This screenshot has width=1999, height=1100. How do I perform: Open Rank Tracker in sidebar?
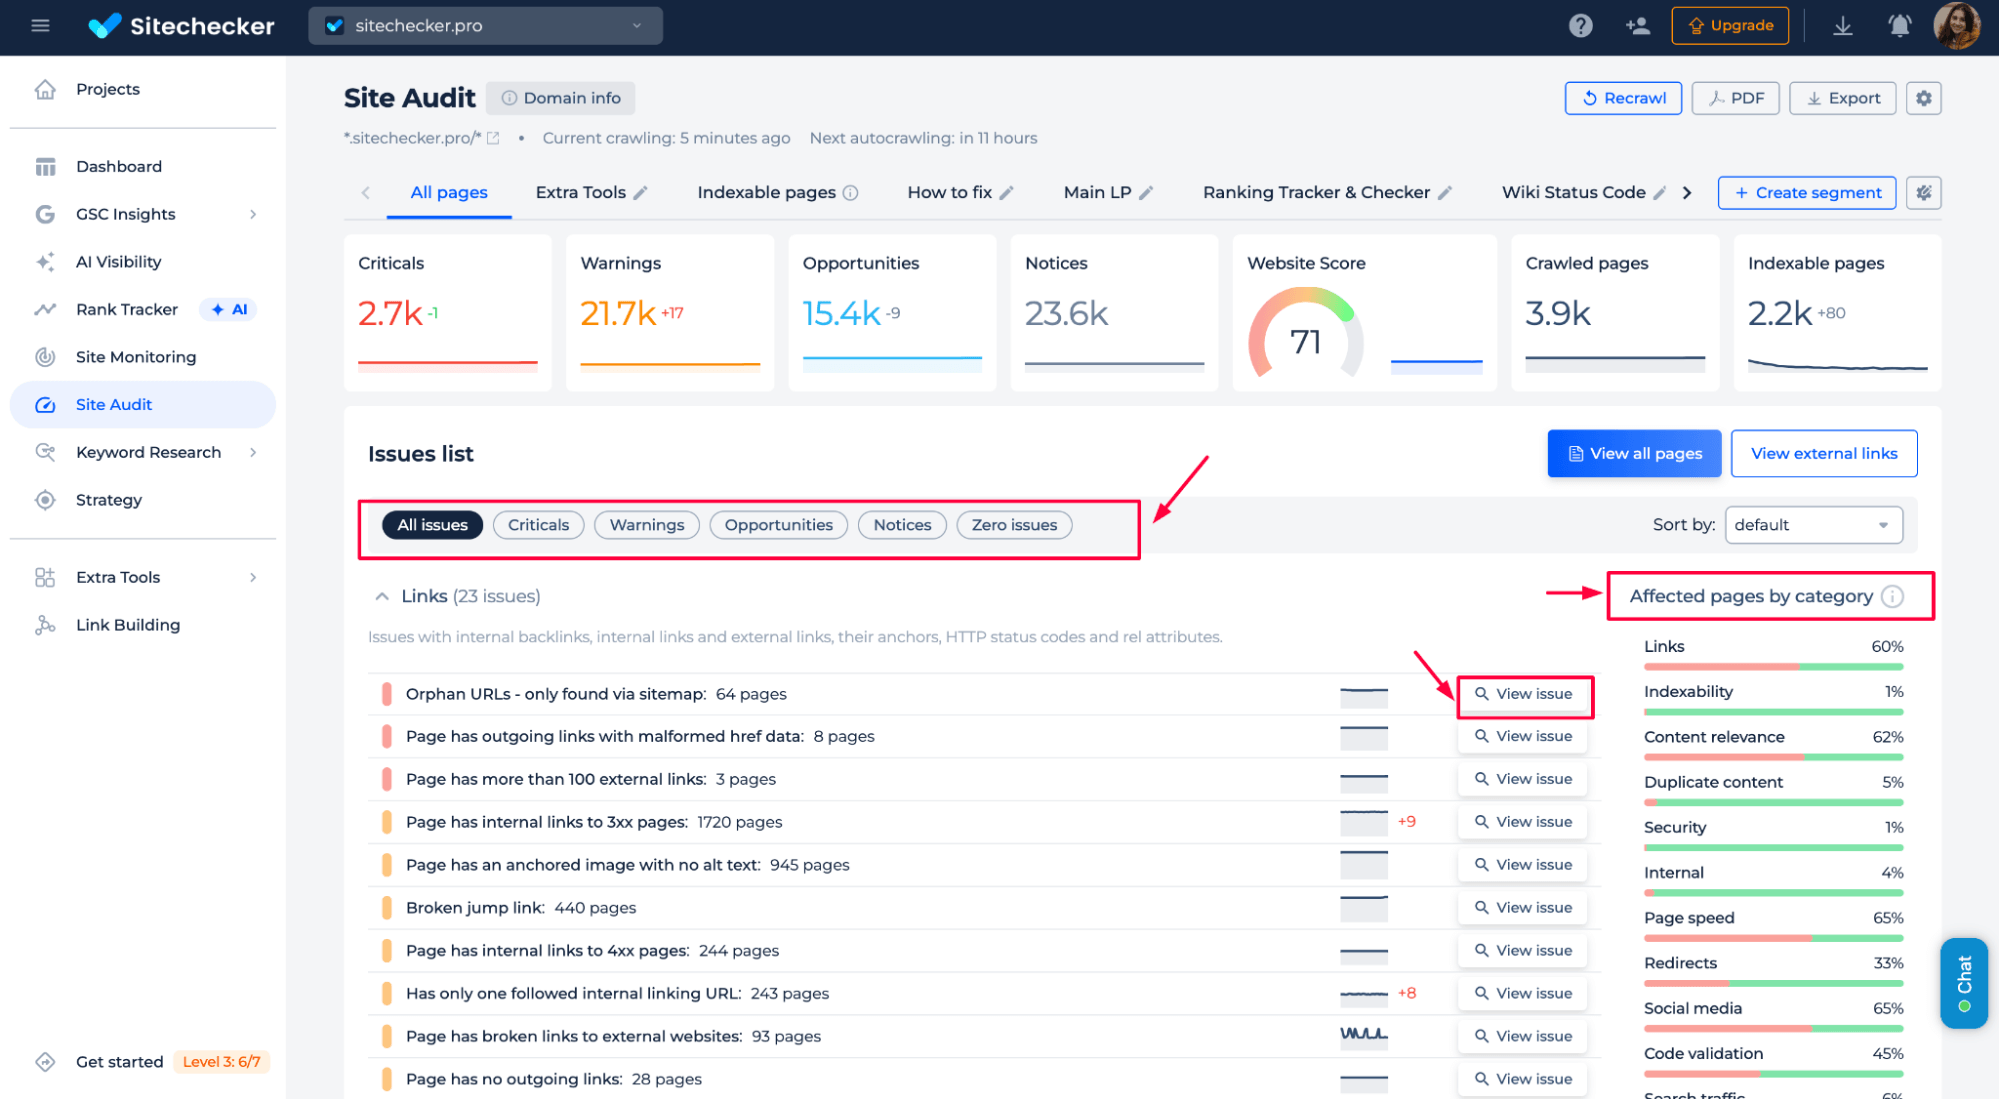click(127, 309)
